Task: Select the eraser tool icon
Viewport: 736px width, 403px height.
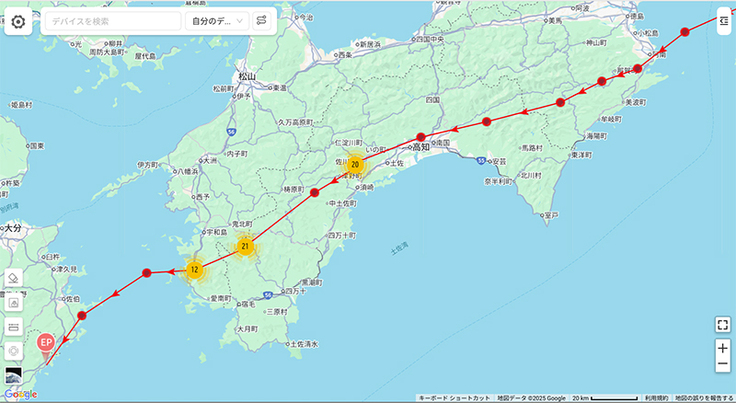Action: (x=14, y=278)
